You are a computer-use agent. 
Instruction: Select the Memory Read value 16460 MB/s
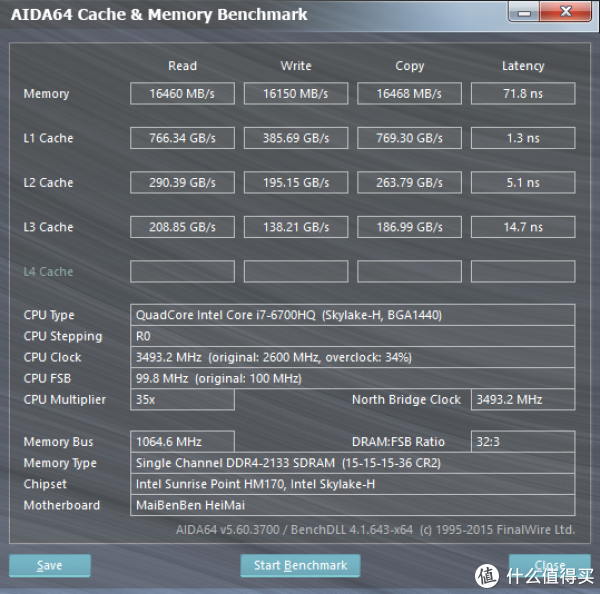182,93
